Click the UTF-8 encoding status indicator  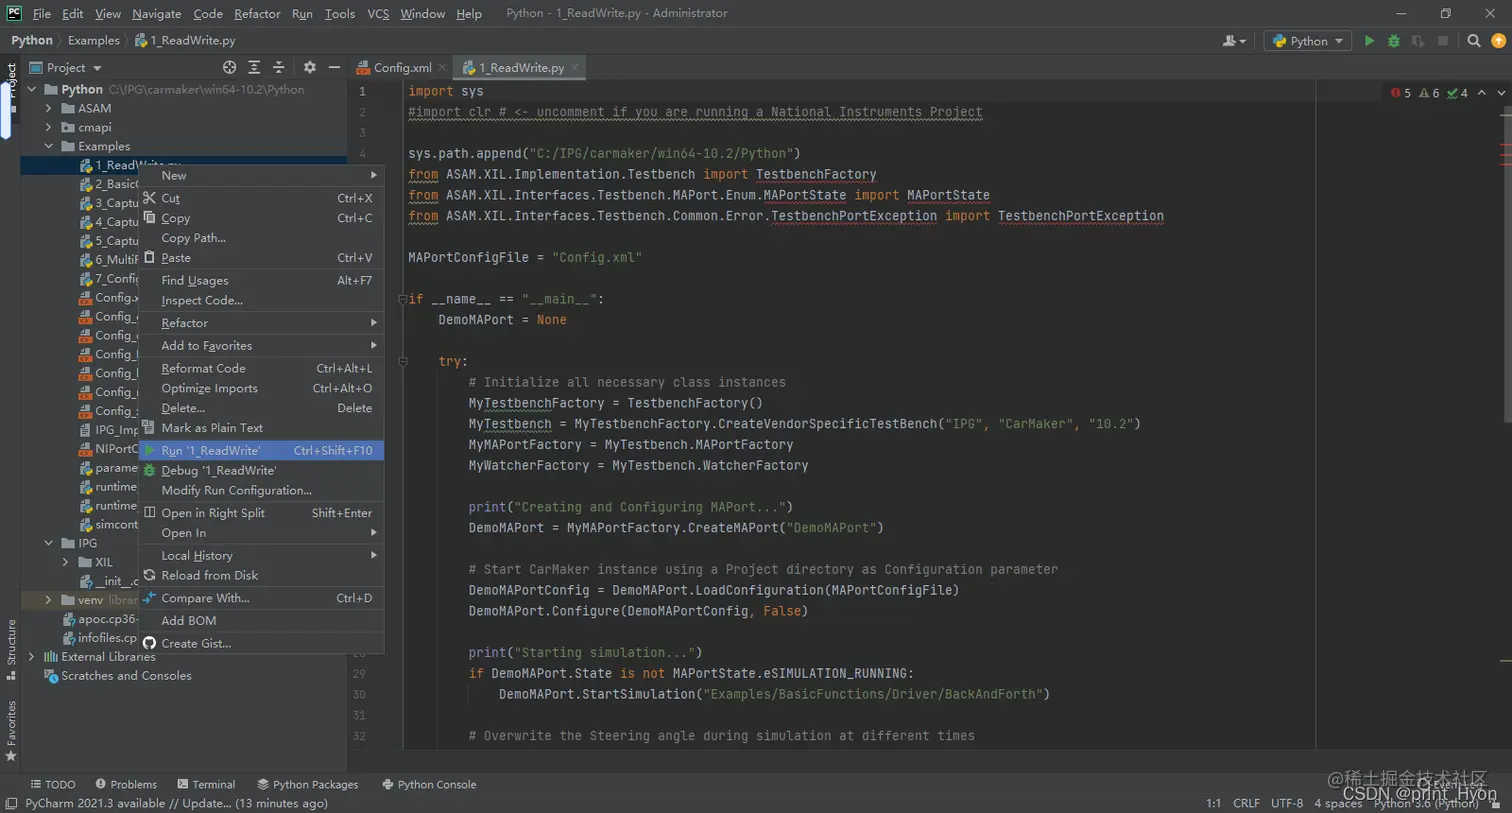pos(1286,803)
